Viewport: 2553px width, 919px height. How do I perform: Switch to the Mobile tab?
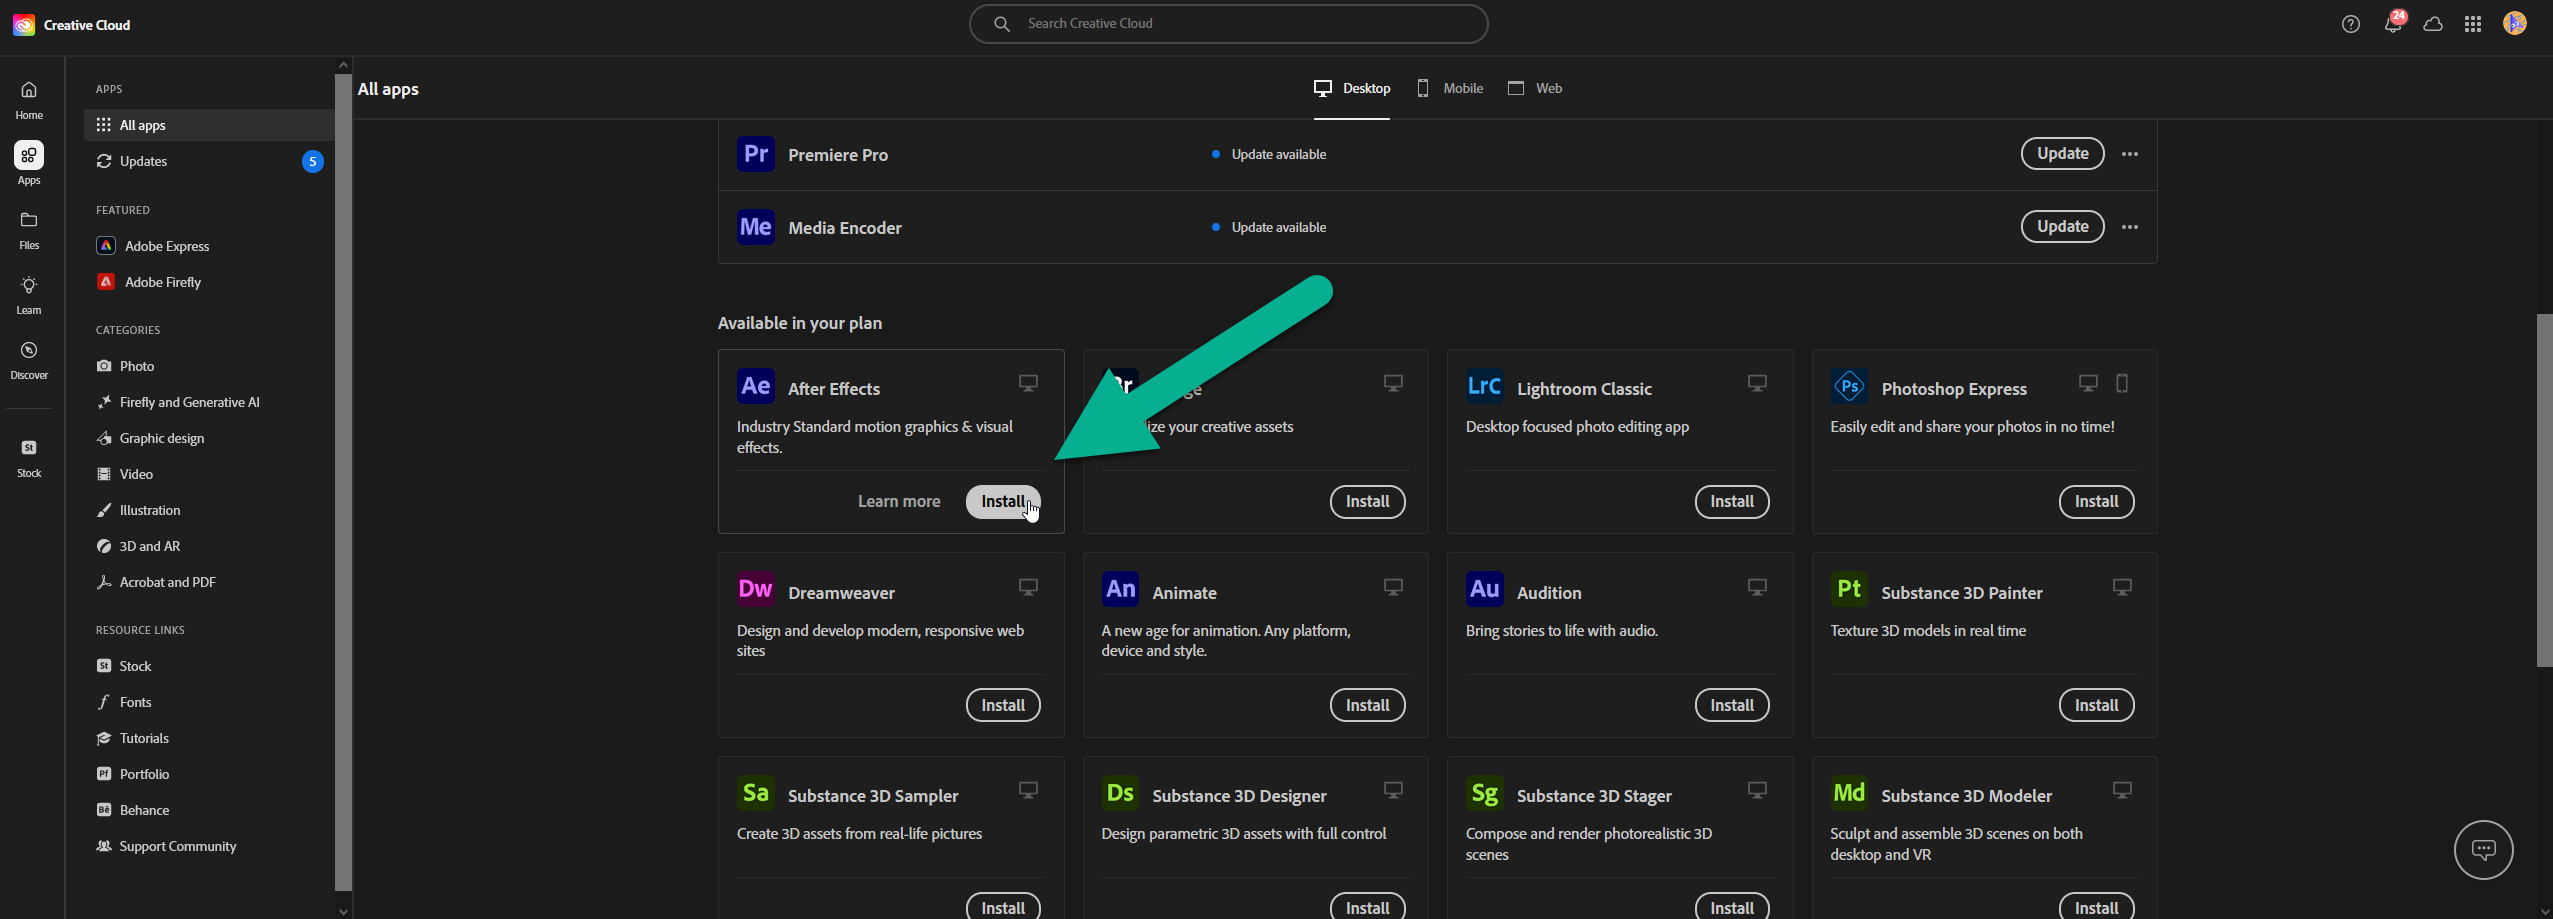click(x=1450, y=89)
